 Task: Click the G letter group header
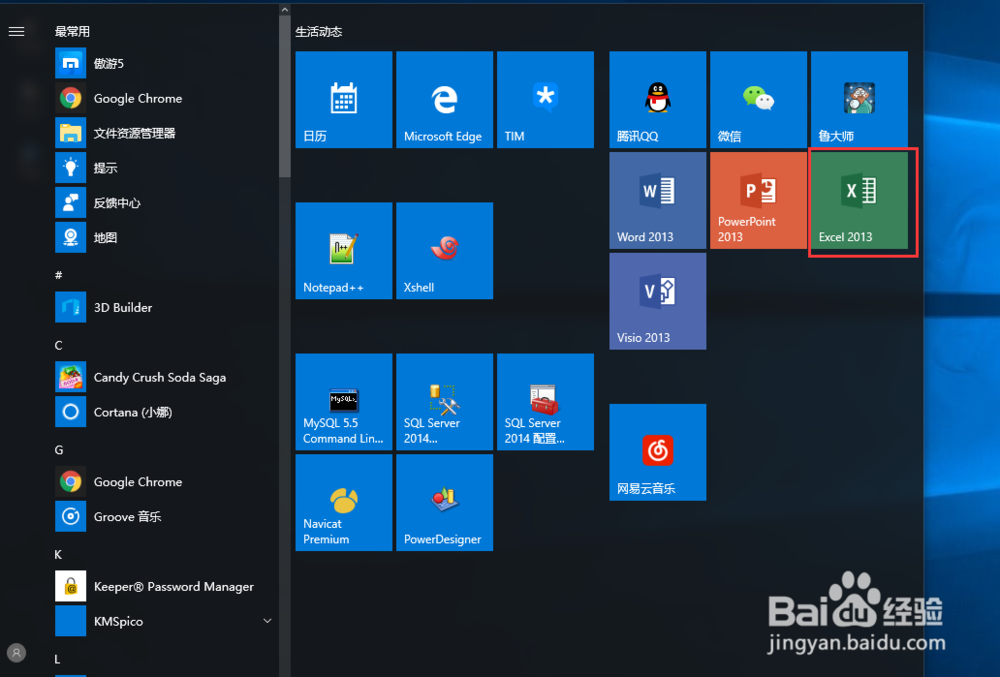[59, 449]
